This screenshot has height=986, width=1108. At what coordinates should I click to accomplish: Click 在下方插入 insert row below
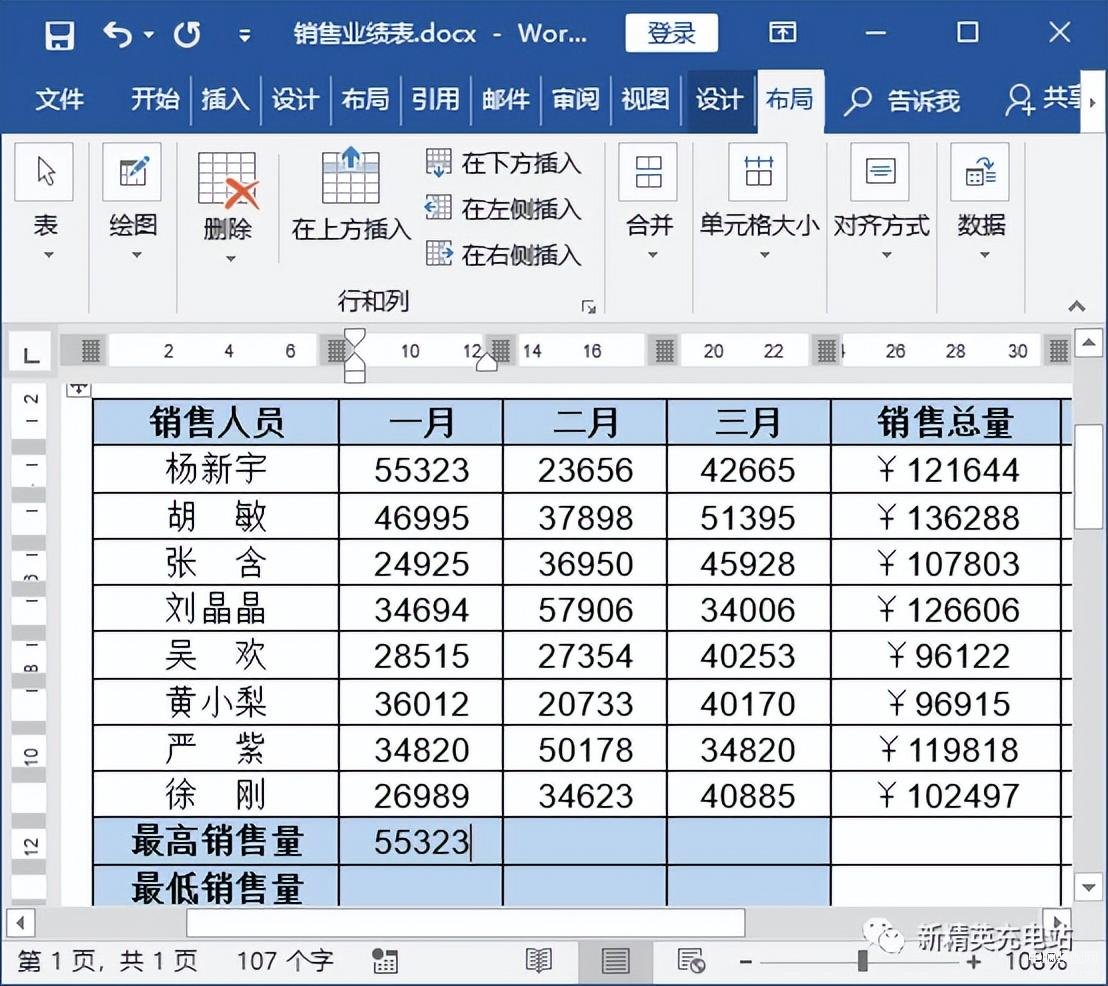(503, 163)
